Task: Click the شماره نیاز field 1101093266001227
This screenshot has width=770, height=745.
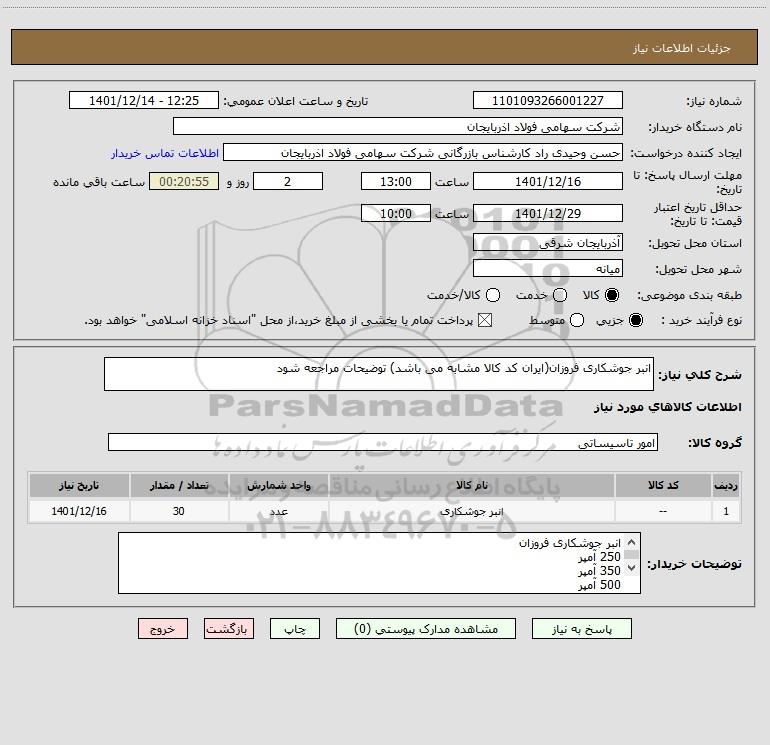Action: 548,100
